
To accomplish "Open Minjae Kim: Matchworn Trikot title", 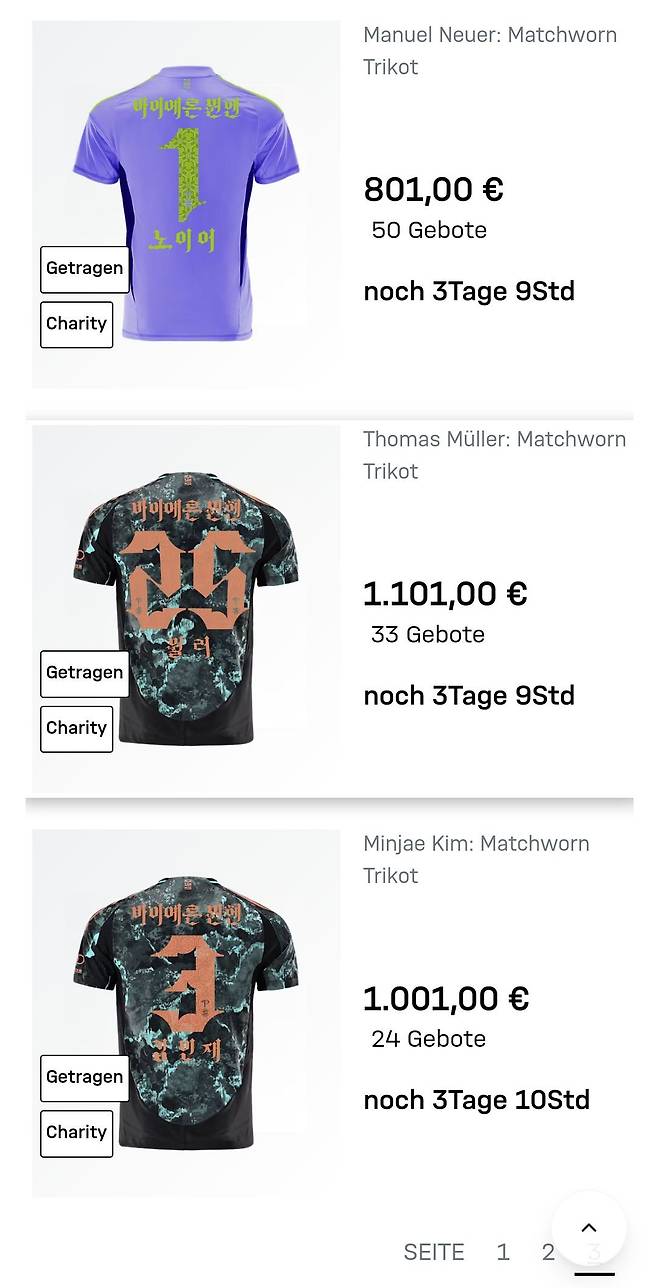I will coord(476,859).
